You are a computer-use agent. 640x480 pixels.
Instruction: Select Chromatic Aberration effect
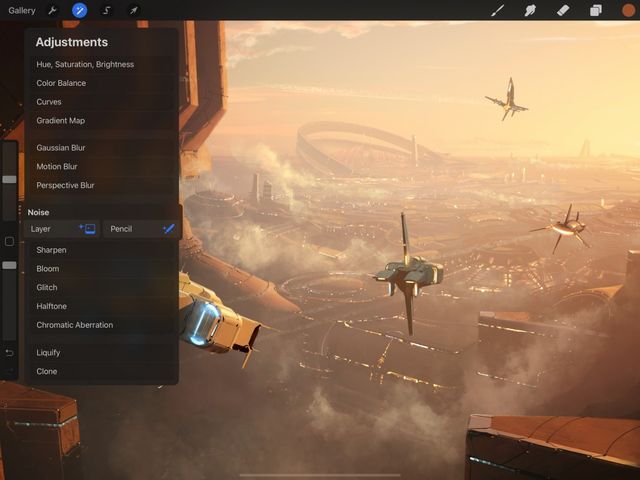tap(102, 325)
